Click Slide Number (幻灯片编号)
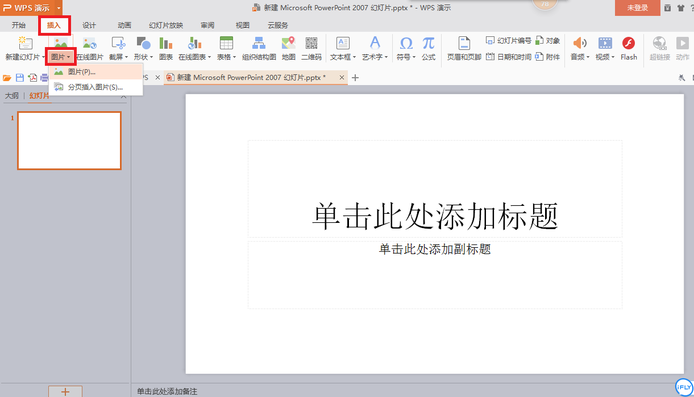The width and height of the screenshot is (694, 397). (509, 41)
